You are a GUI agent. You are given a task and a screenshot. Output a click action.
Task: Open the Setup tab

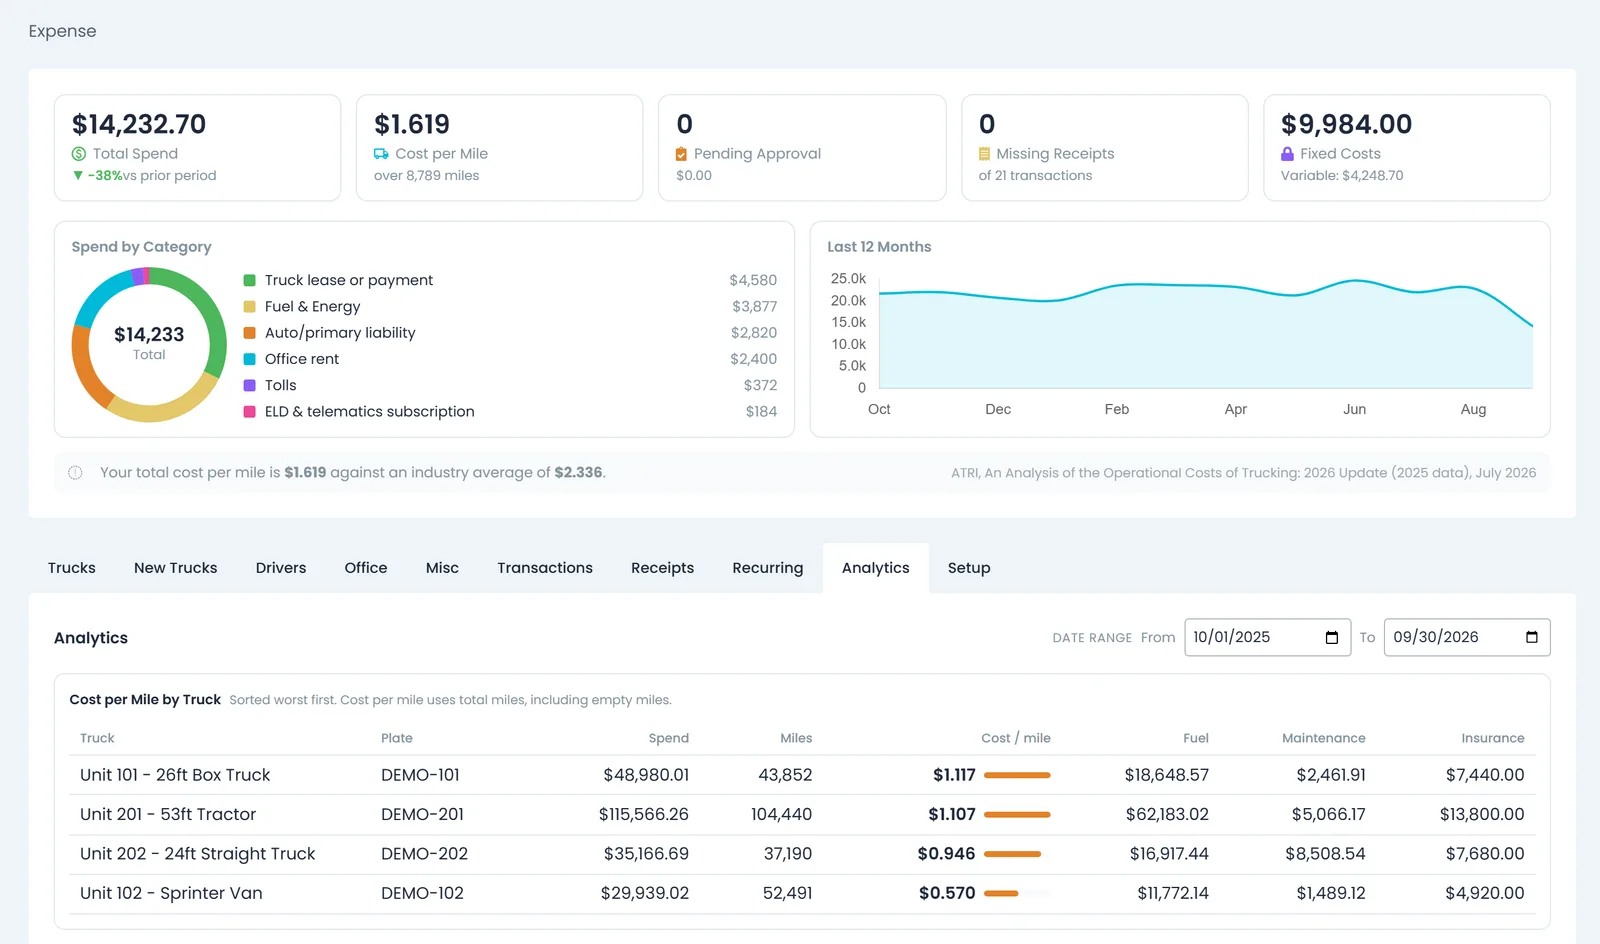coord(969,568)
